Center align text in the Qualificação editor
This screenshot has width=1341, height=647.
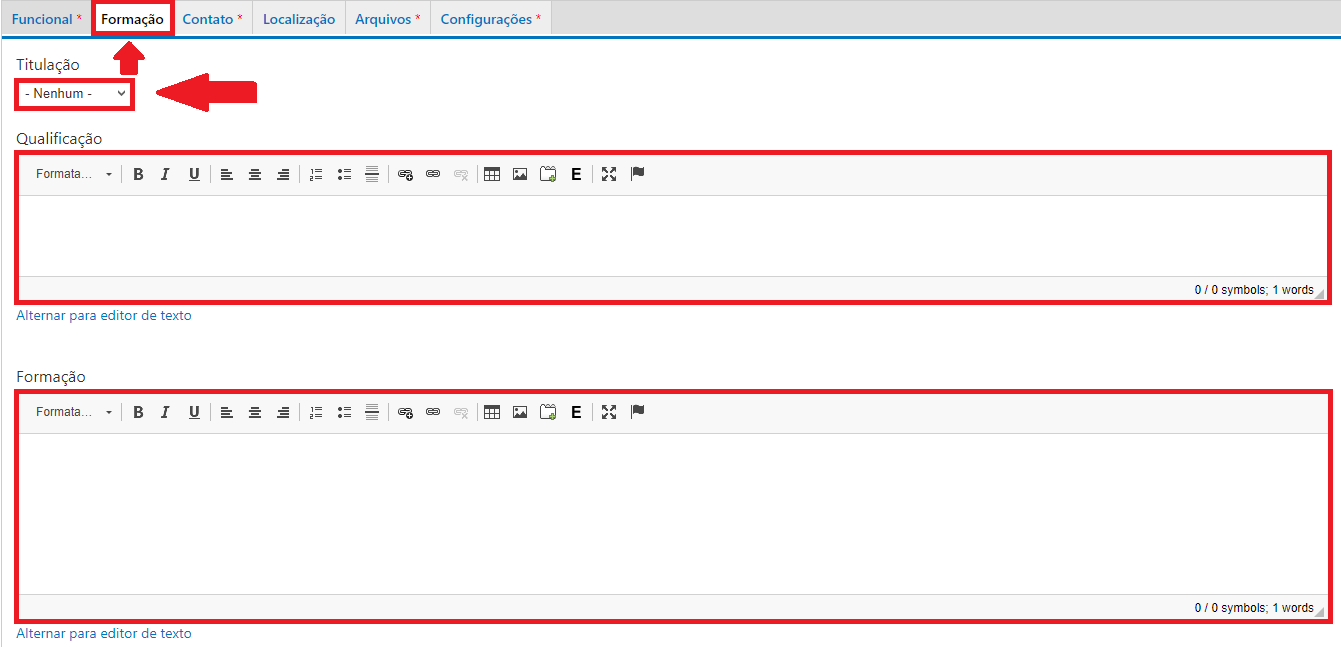pos(255,174)
